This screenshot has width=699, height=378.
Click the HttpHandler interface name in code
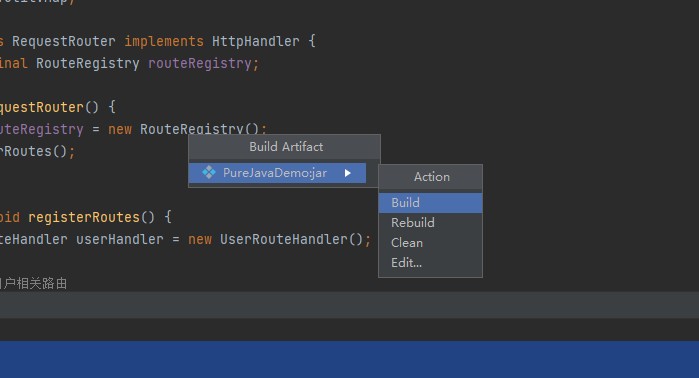pos(255,41)
